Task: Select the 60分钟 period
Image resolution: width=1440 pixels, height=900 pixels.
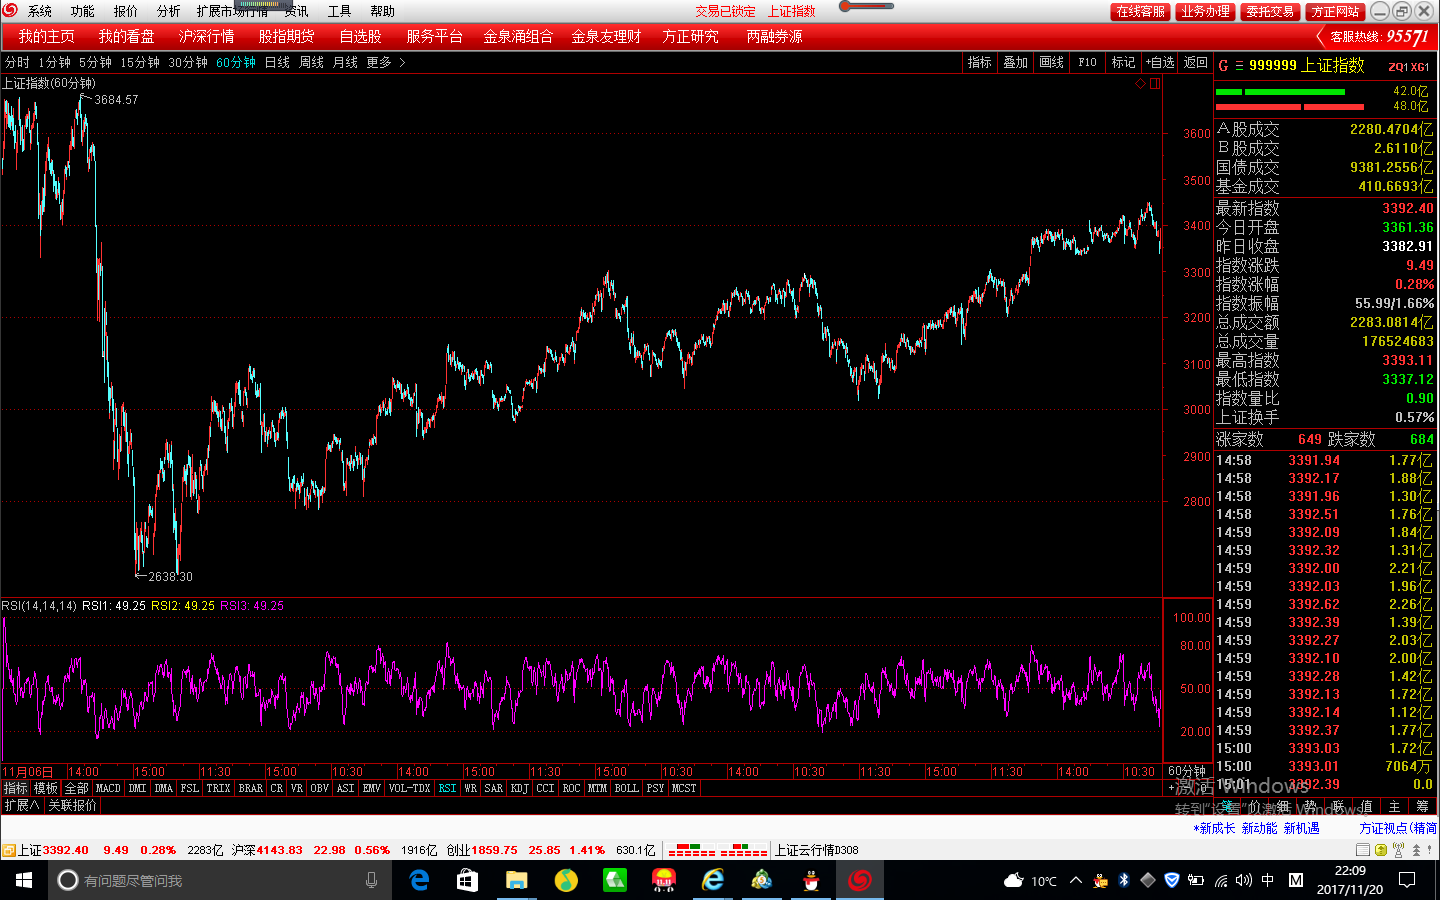Action: [236, 62]
